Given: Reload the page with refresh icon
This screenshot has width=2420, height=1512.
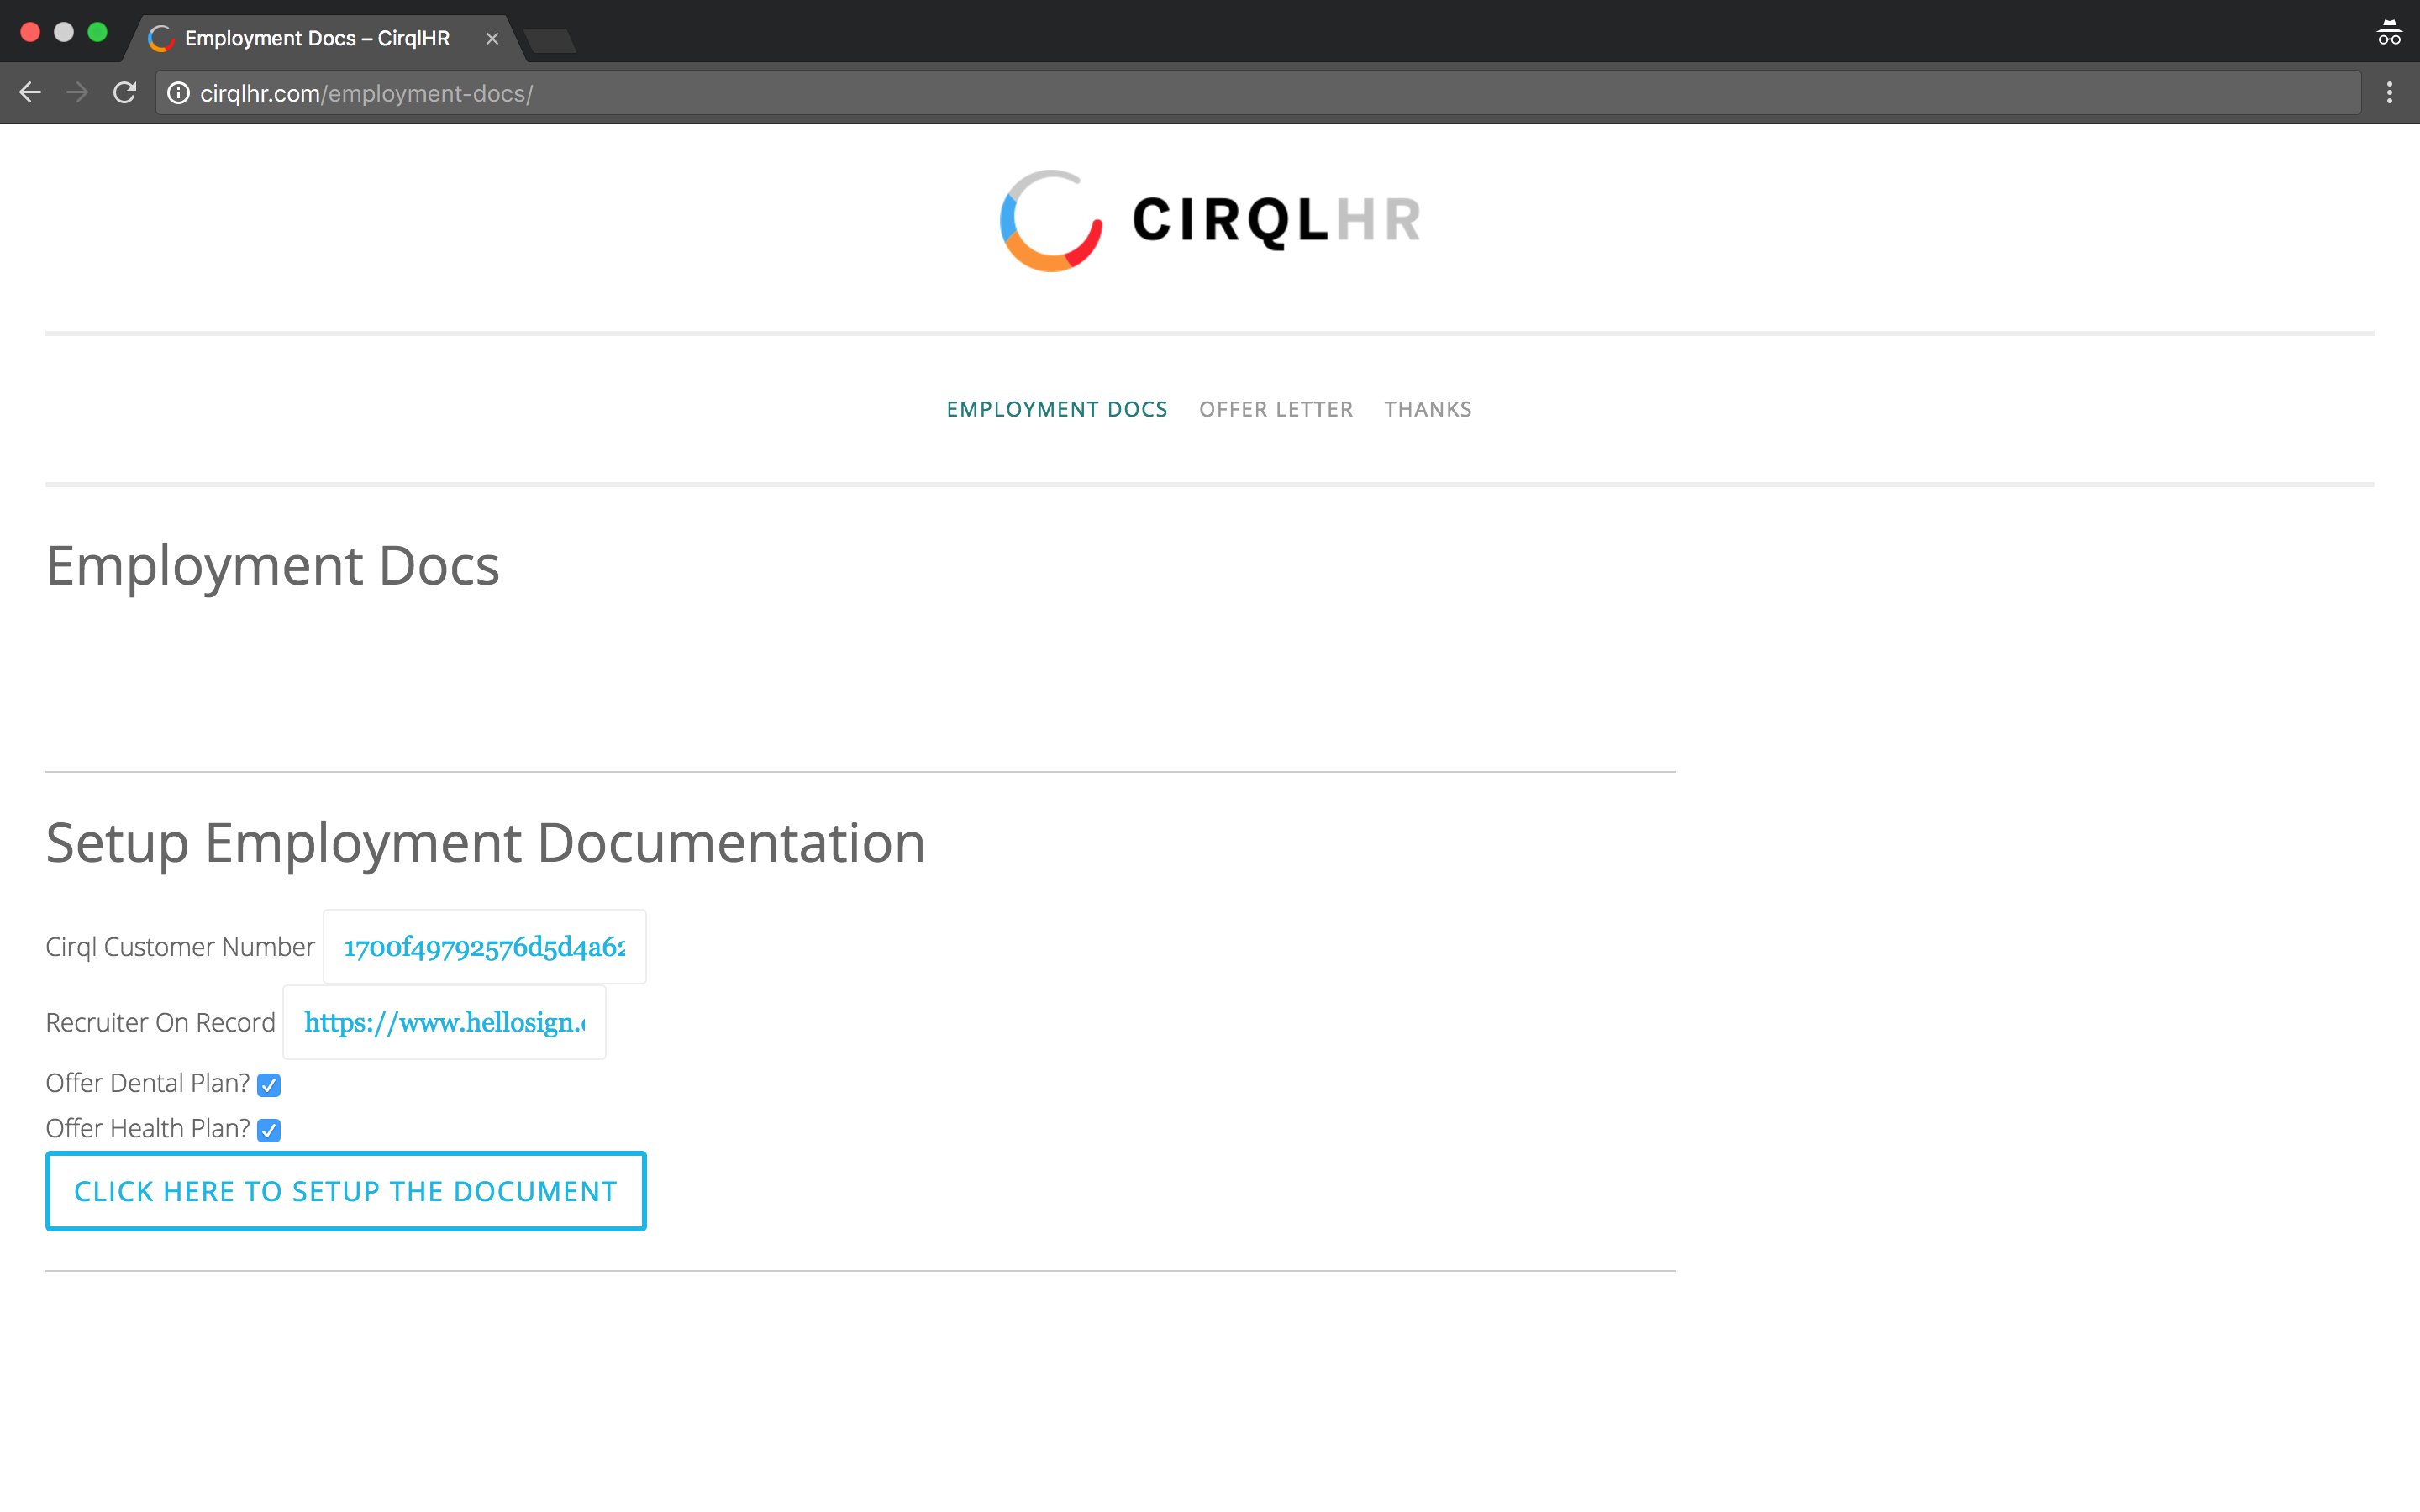Looking at the screenshot, I should click(125, 93).
